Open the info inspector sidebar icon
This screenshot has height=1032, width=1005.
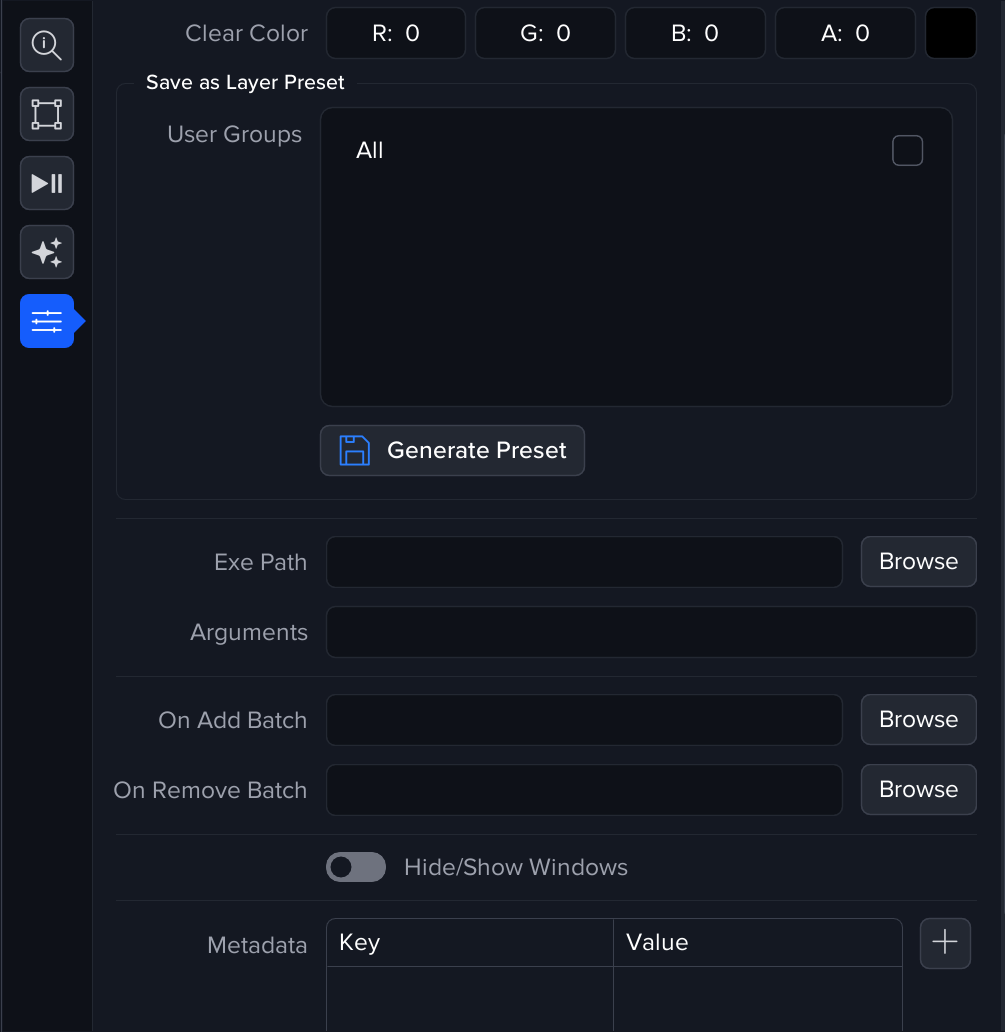[47, 45]
